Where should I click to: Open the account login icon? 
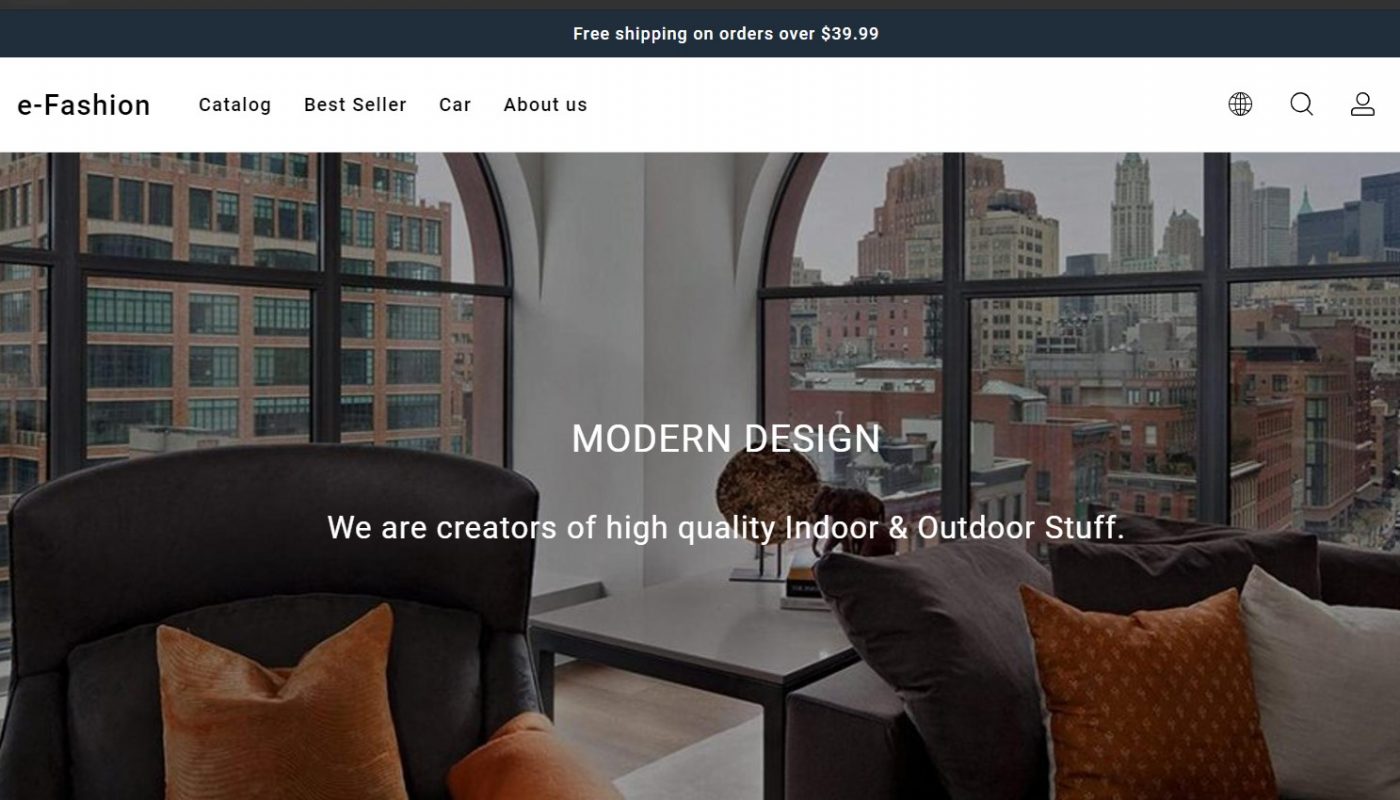pyautogui.click(x=1363, y=104)
